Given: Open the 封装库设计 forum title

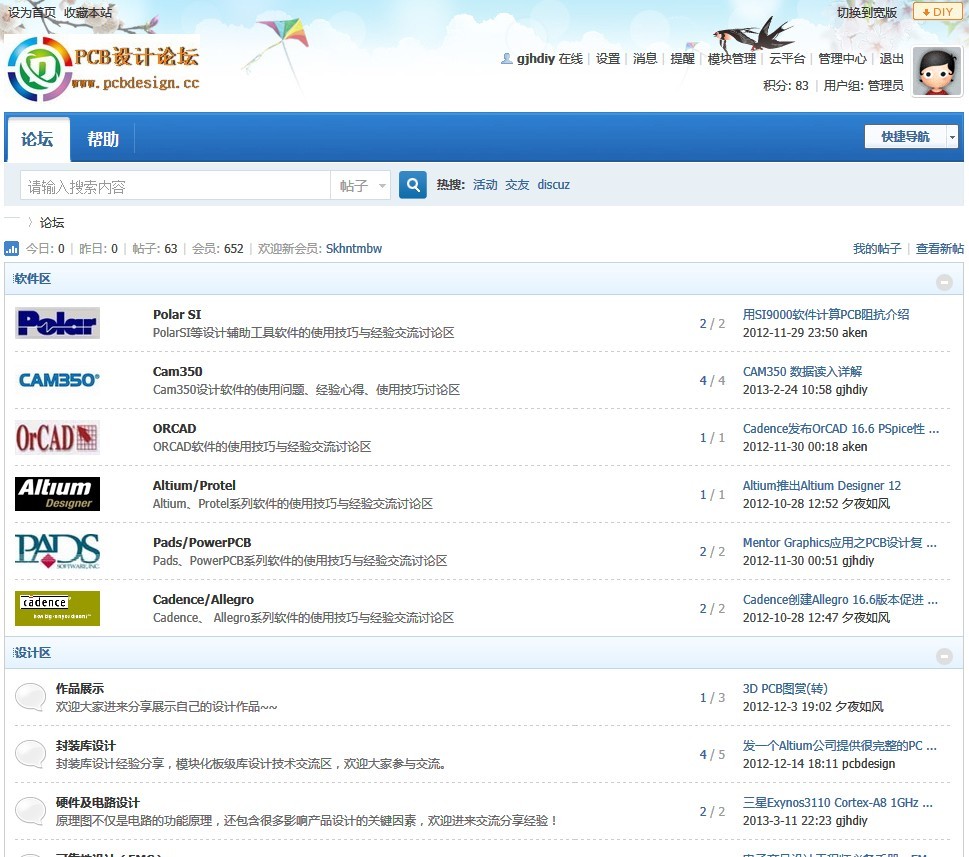Looking at the screenshot, I should [x=86, y=746].
